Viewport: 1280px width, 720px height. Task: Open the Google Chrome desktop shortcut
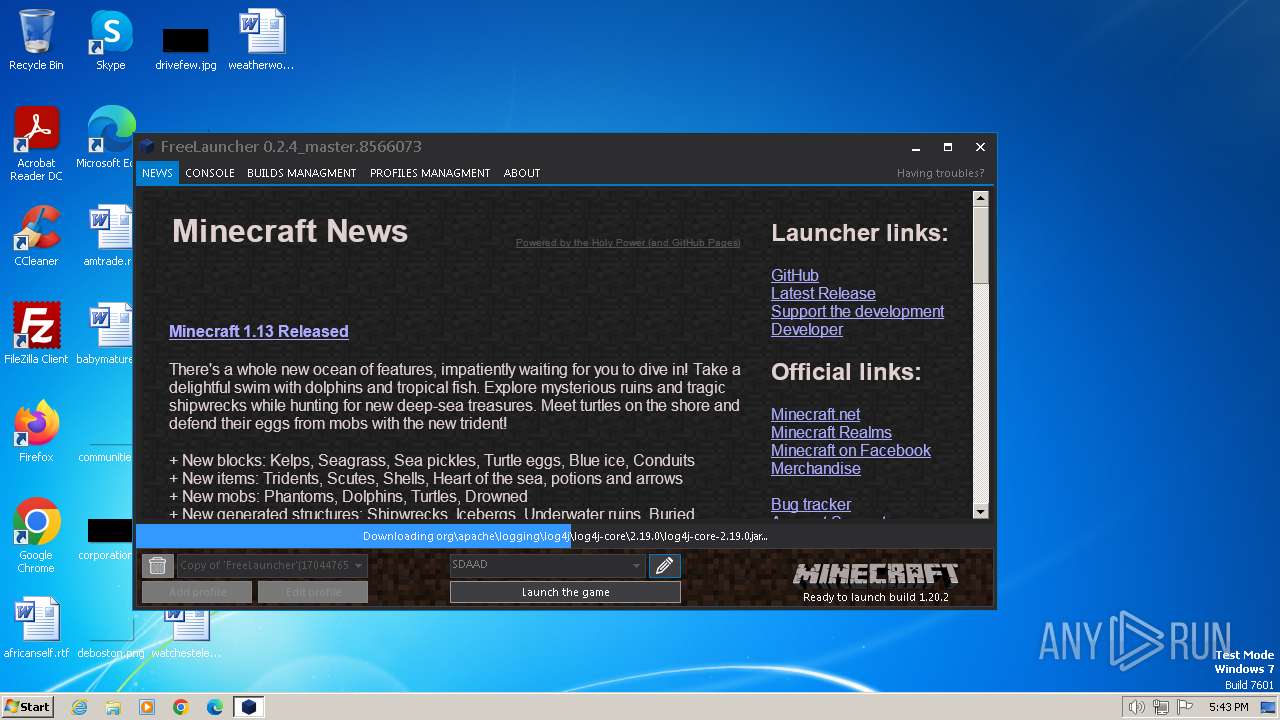(36, 536)
